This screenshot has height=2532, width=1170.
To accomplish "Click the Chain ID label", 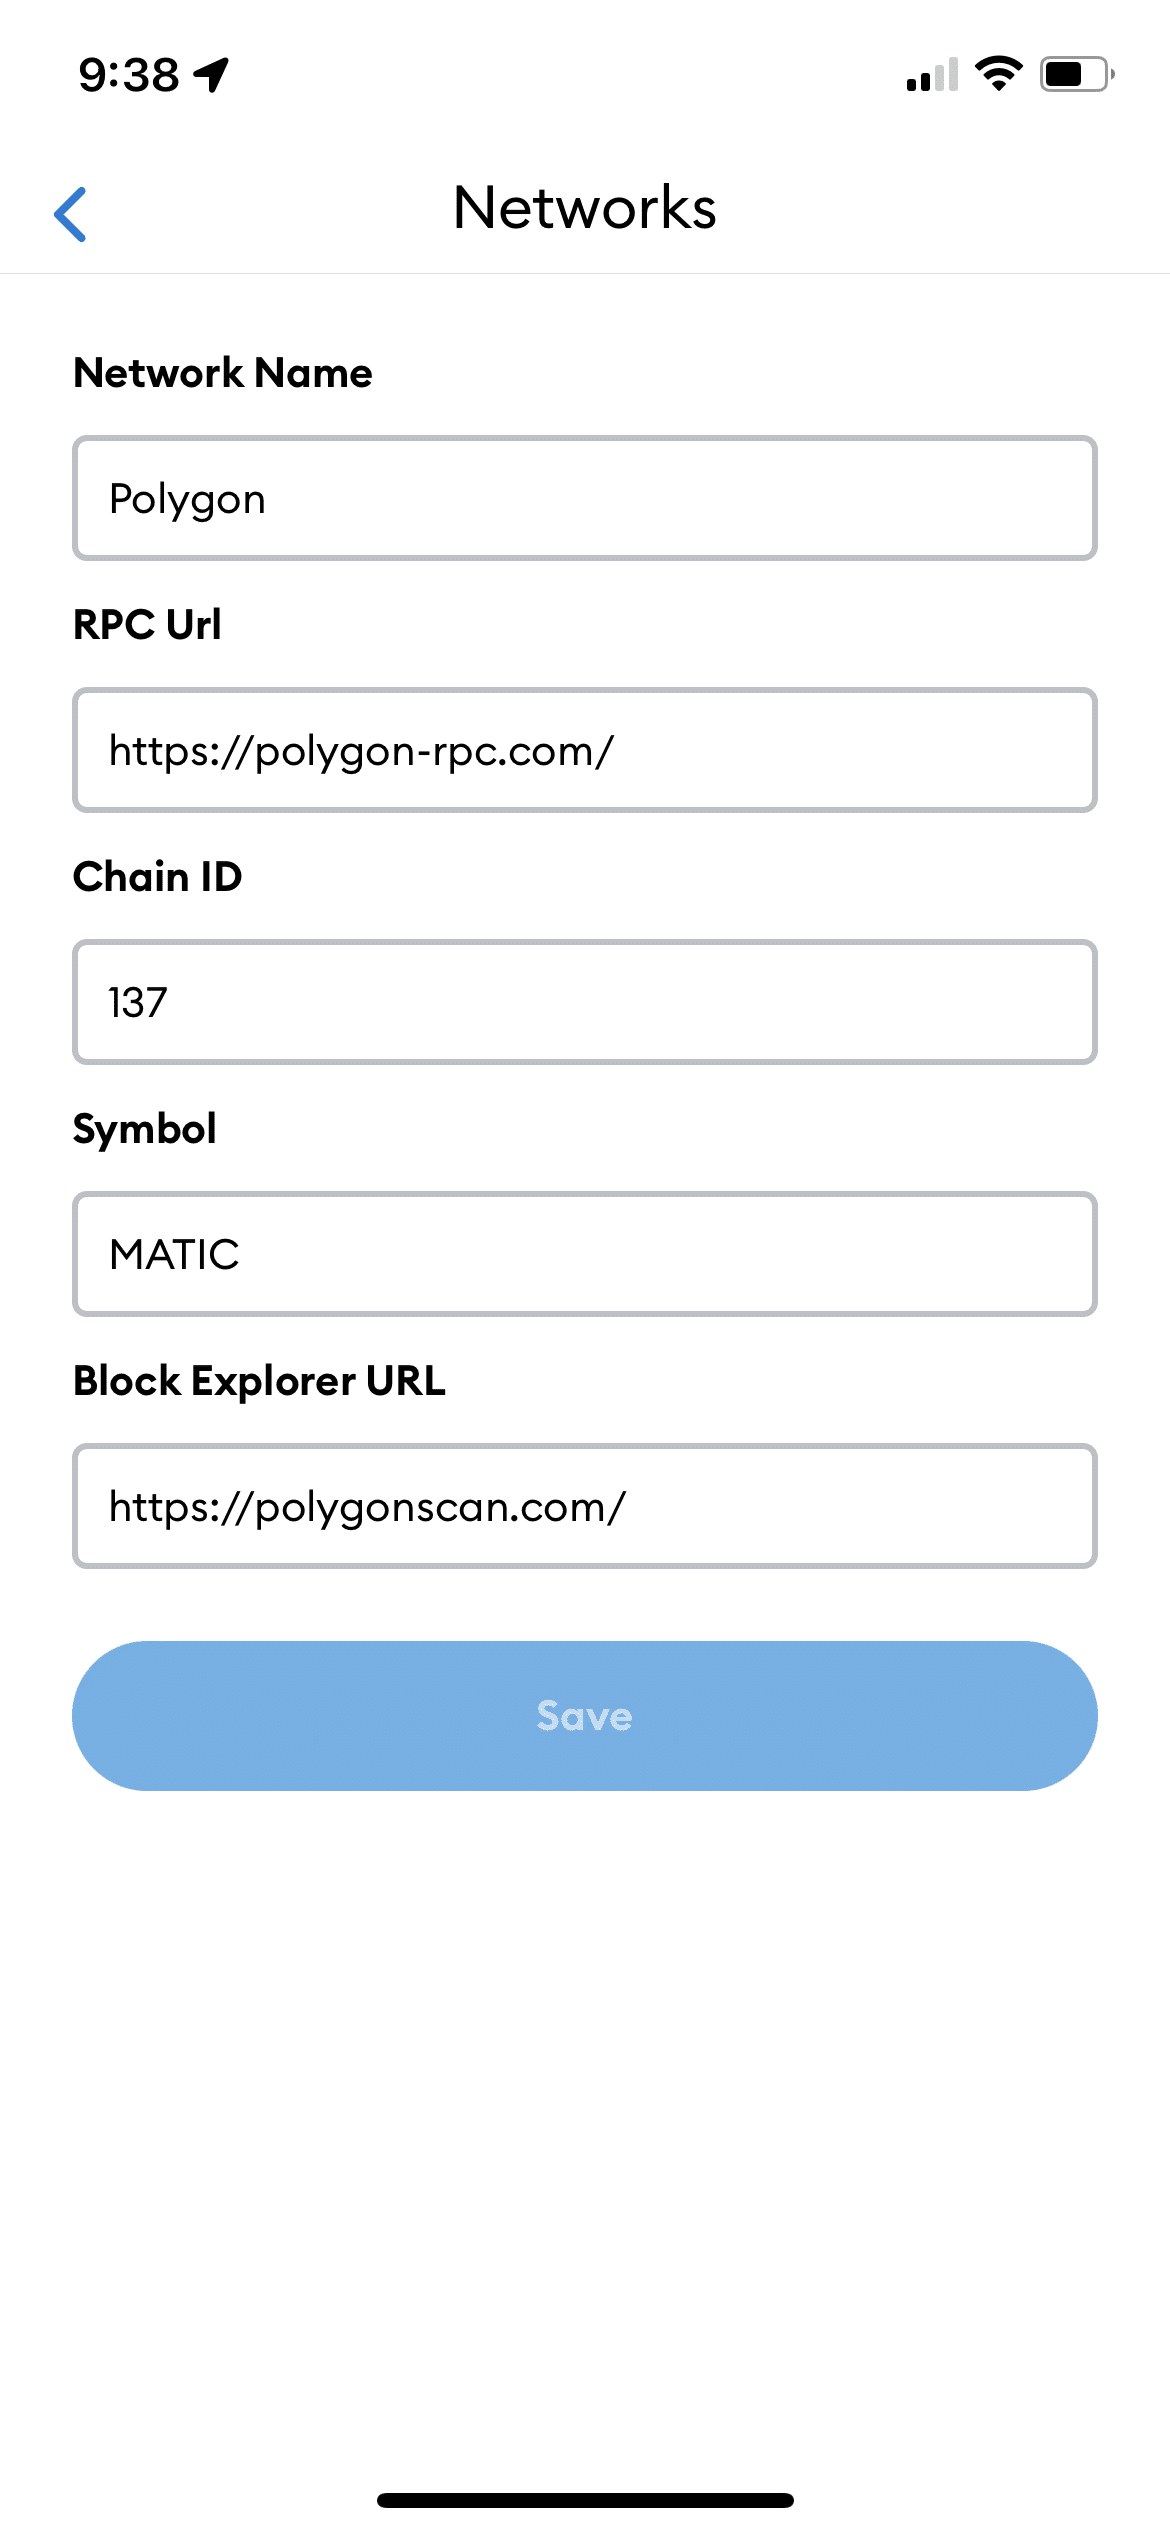I will 158,877.
